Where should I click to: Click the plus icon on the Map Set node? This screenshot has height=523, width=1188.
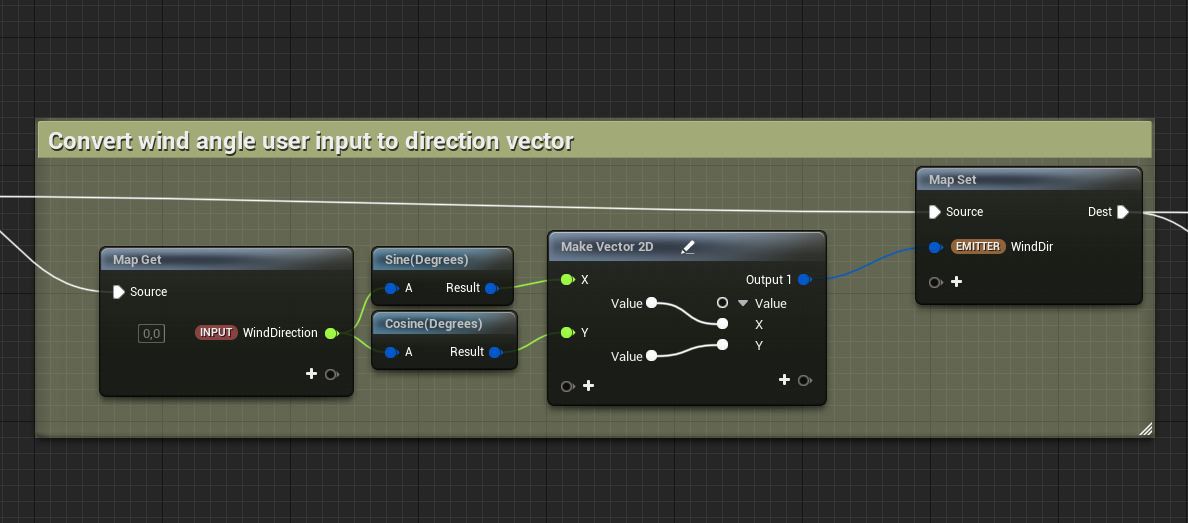(956, 282)
